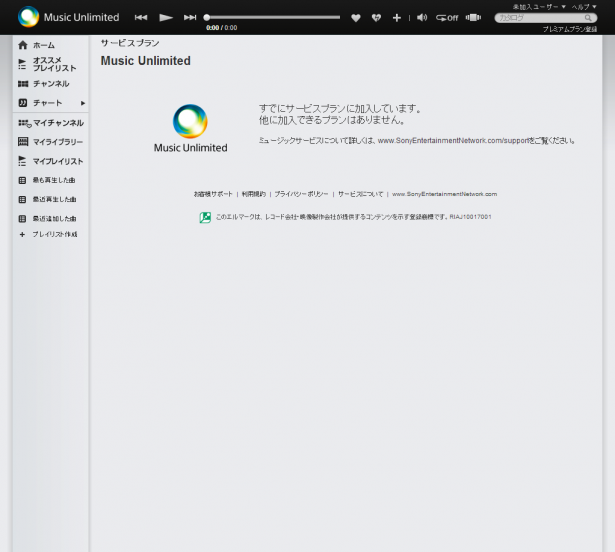
Task: Click the green L-mark icon
Action: tap(205, 217)
